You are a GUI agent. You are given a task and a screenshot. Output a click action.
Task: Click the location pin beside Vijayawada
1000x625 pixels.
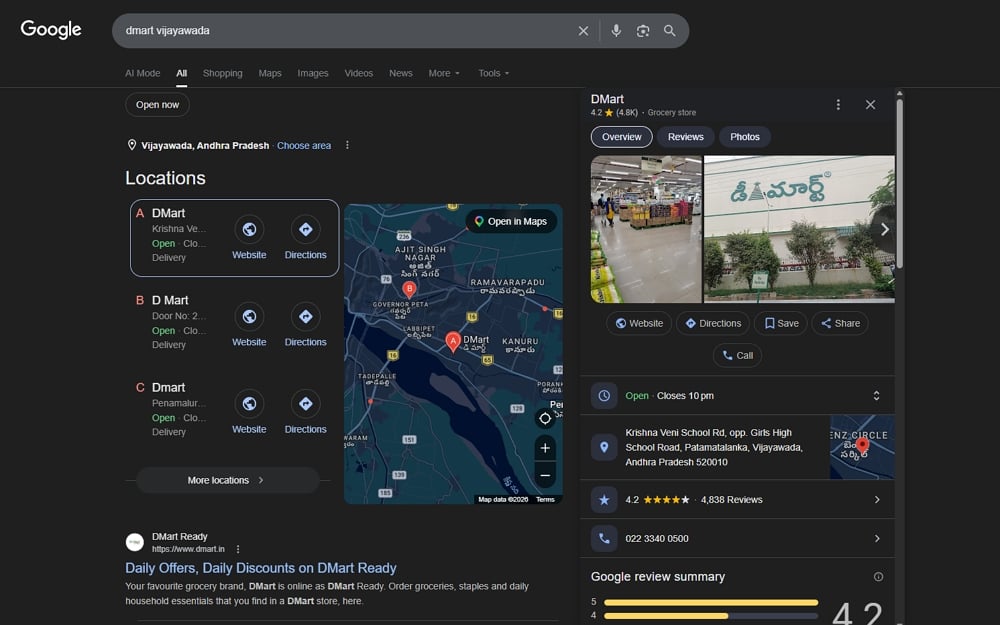click(x=132, y=145)
